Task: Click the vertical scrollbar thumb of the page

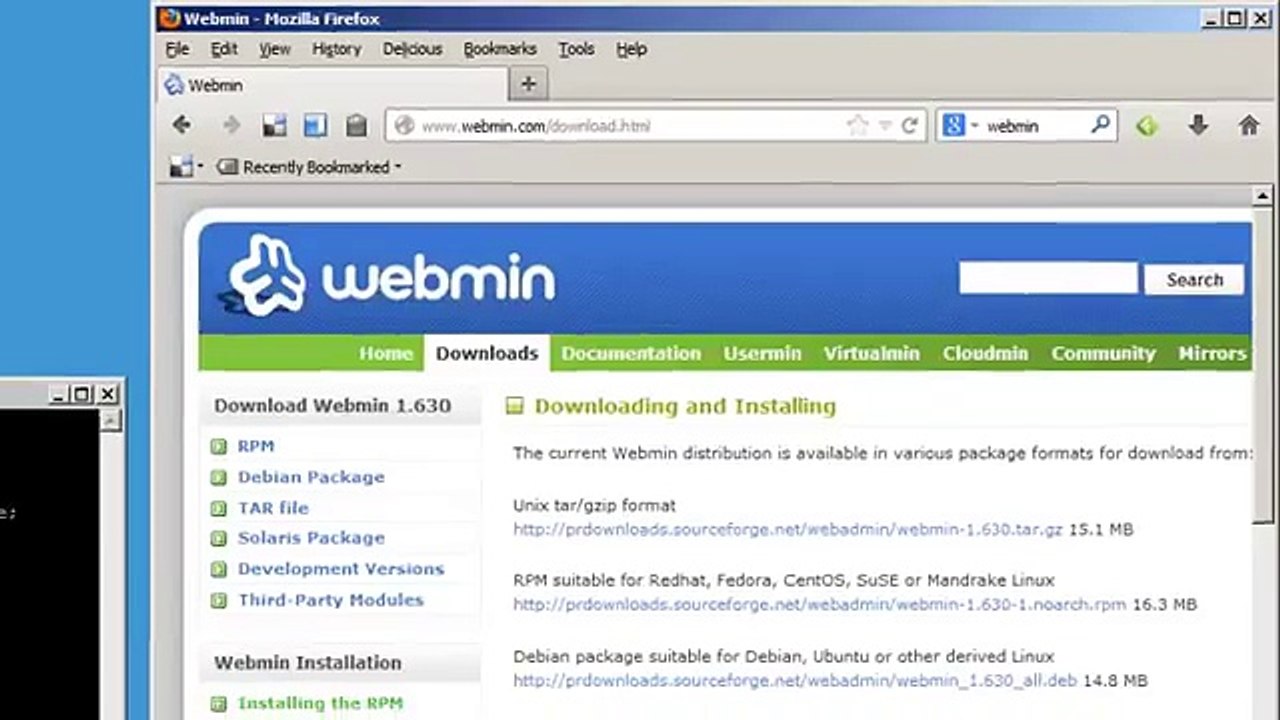Action: click(1263, 366)
